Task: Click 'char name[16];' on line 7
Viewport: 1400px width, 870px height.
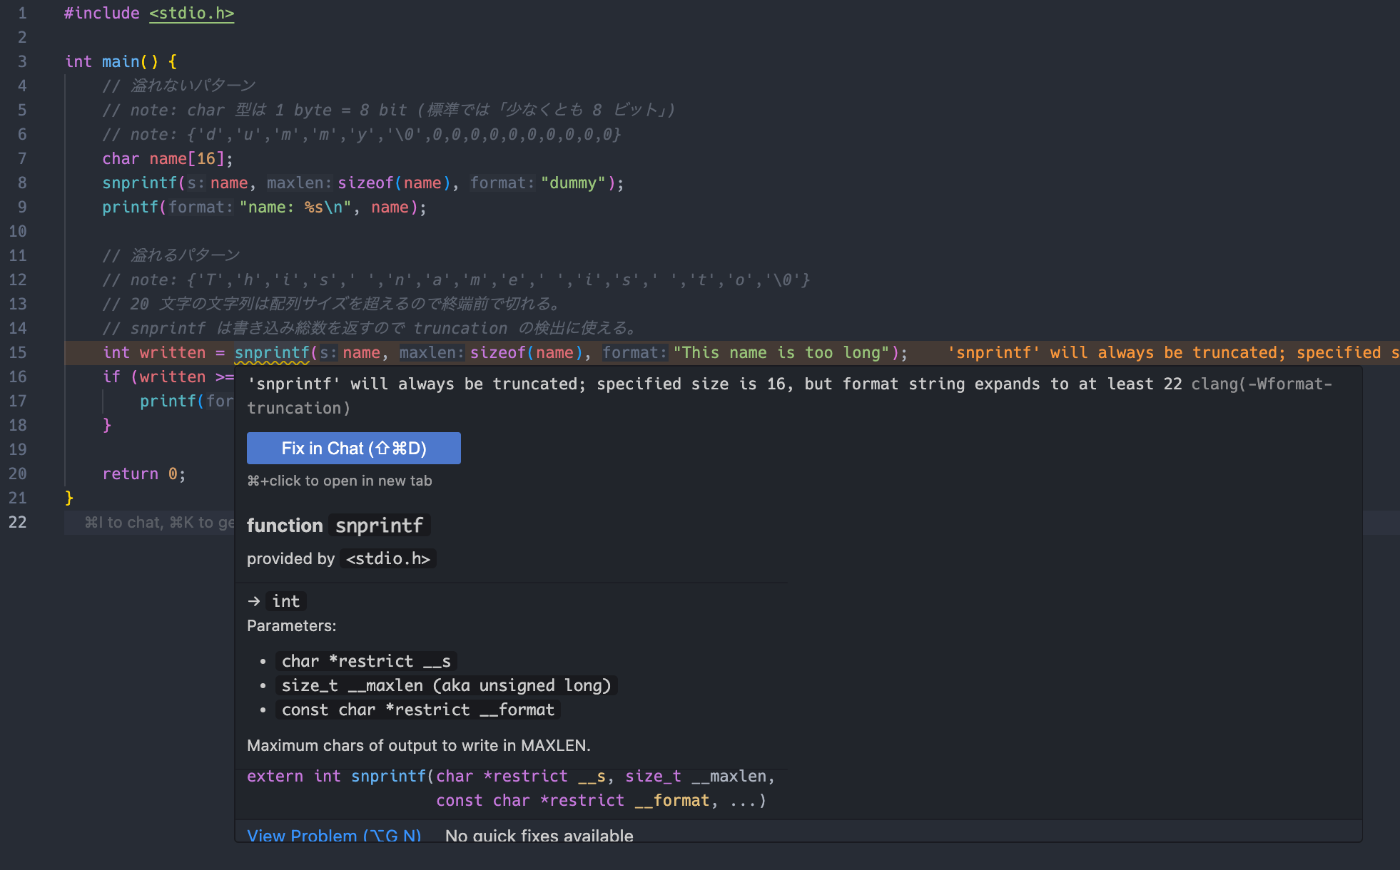Action: (167, 158)
